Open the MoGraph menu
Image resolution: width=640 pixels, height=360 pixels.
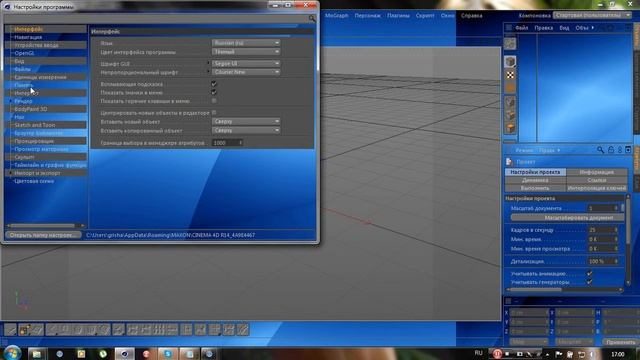337,16
